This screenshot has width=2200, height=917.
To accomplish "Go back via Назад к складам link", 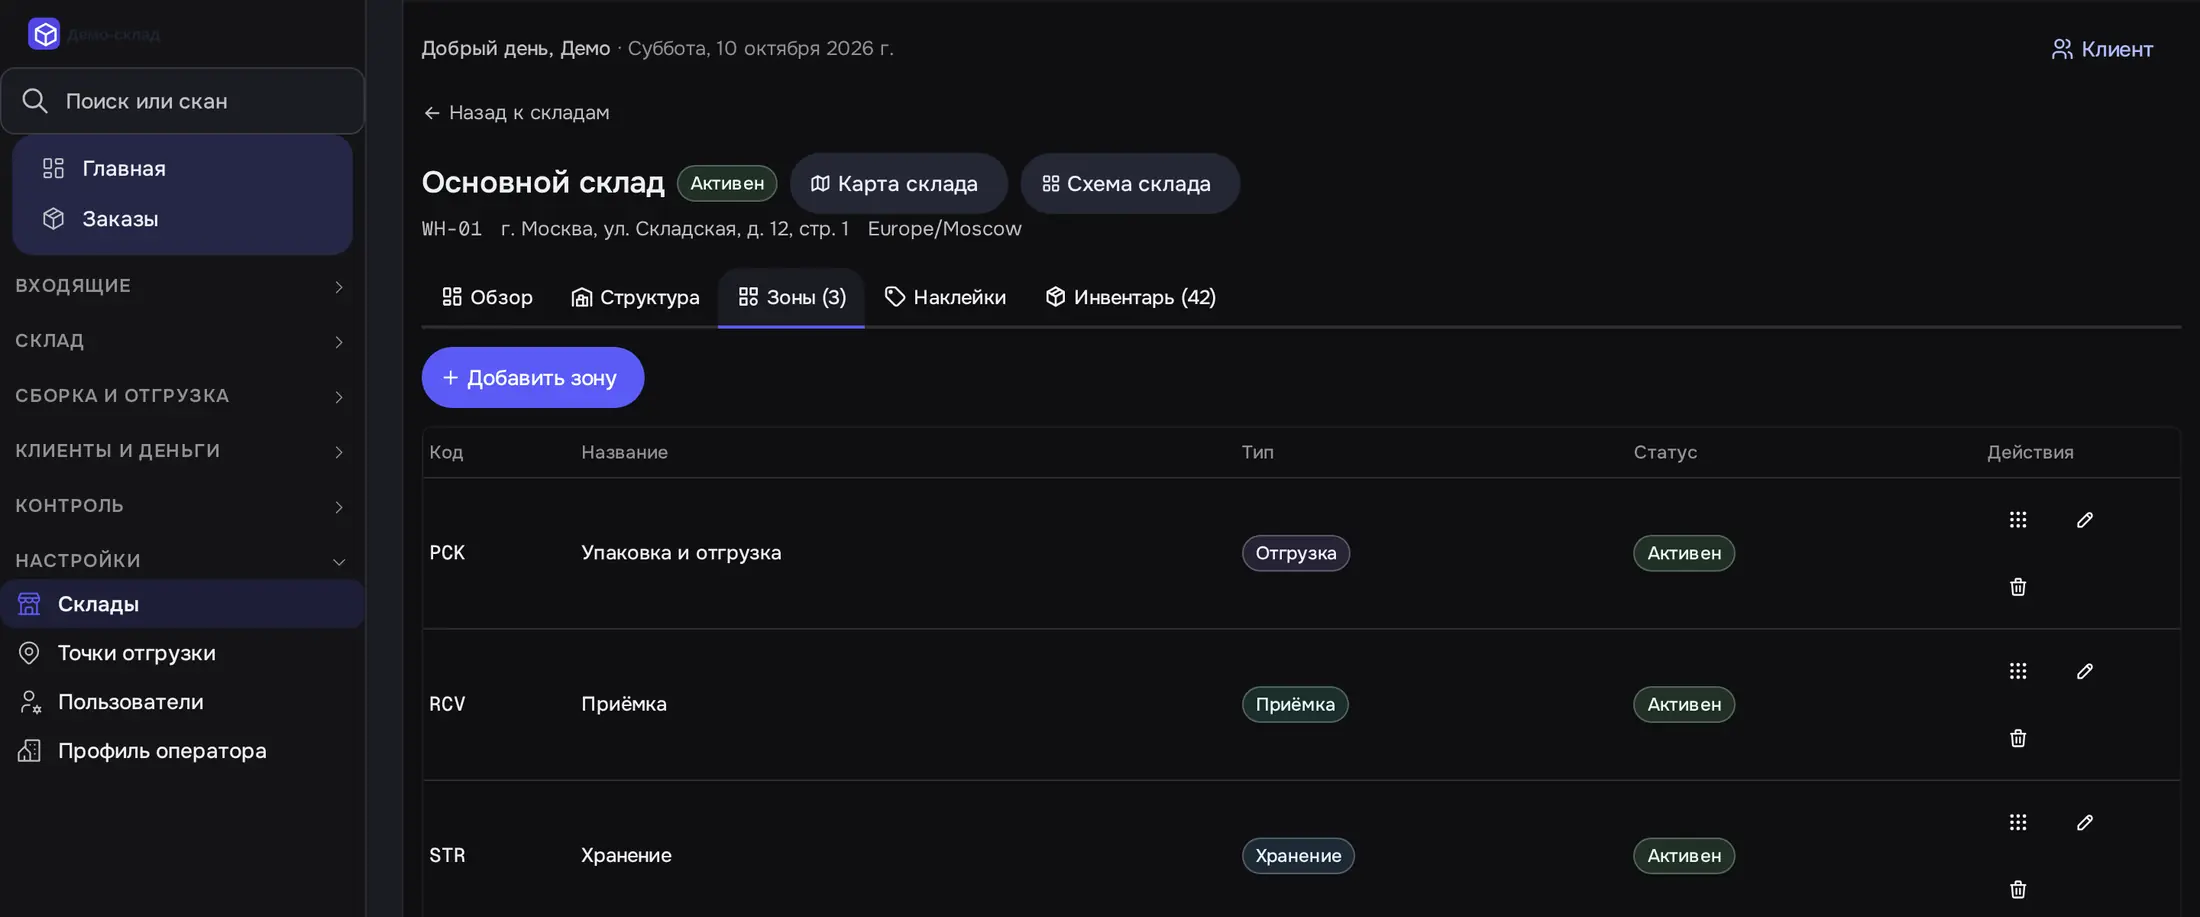I will pyautogui.click(x=516, y=113).
